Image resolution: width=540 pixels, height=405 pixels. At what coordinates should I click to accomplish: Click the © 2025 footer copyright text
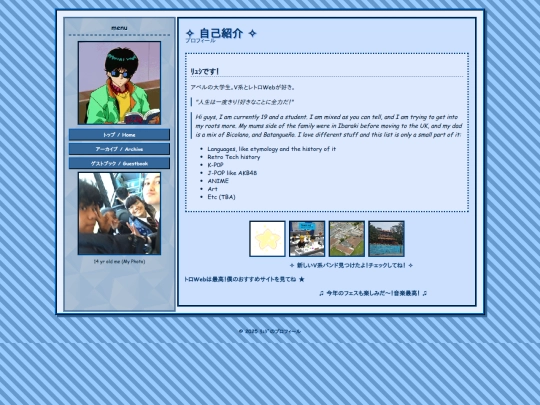[270, 331]
